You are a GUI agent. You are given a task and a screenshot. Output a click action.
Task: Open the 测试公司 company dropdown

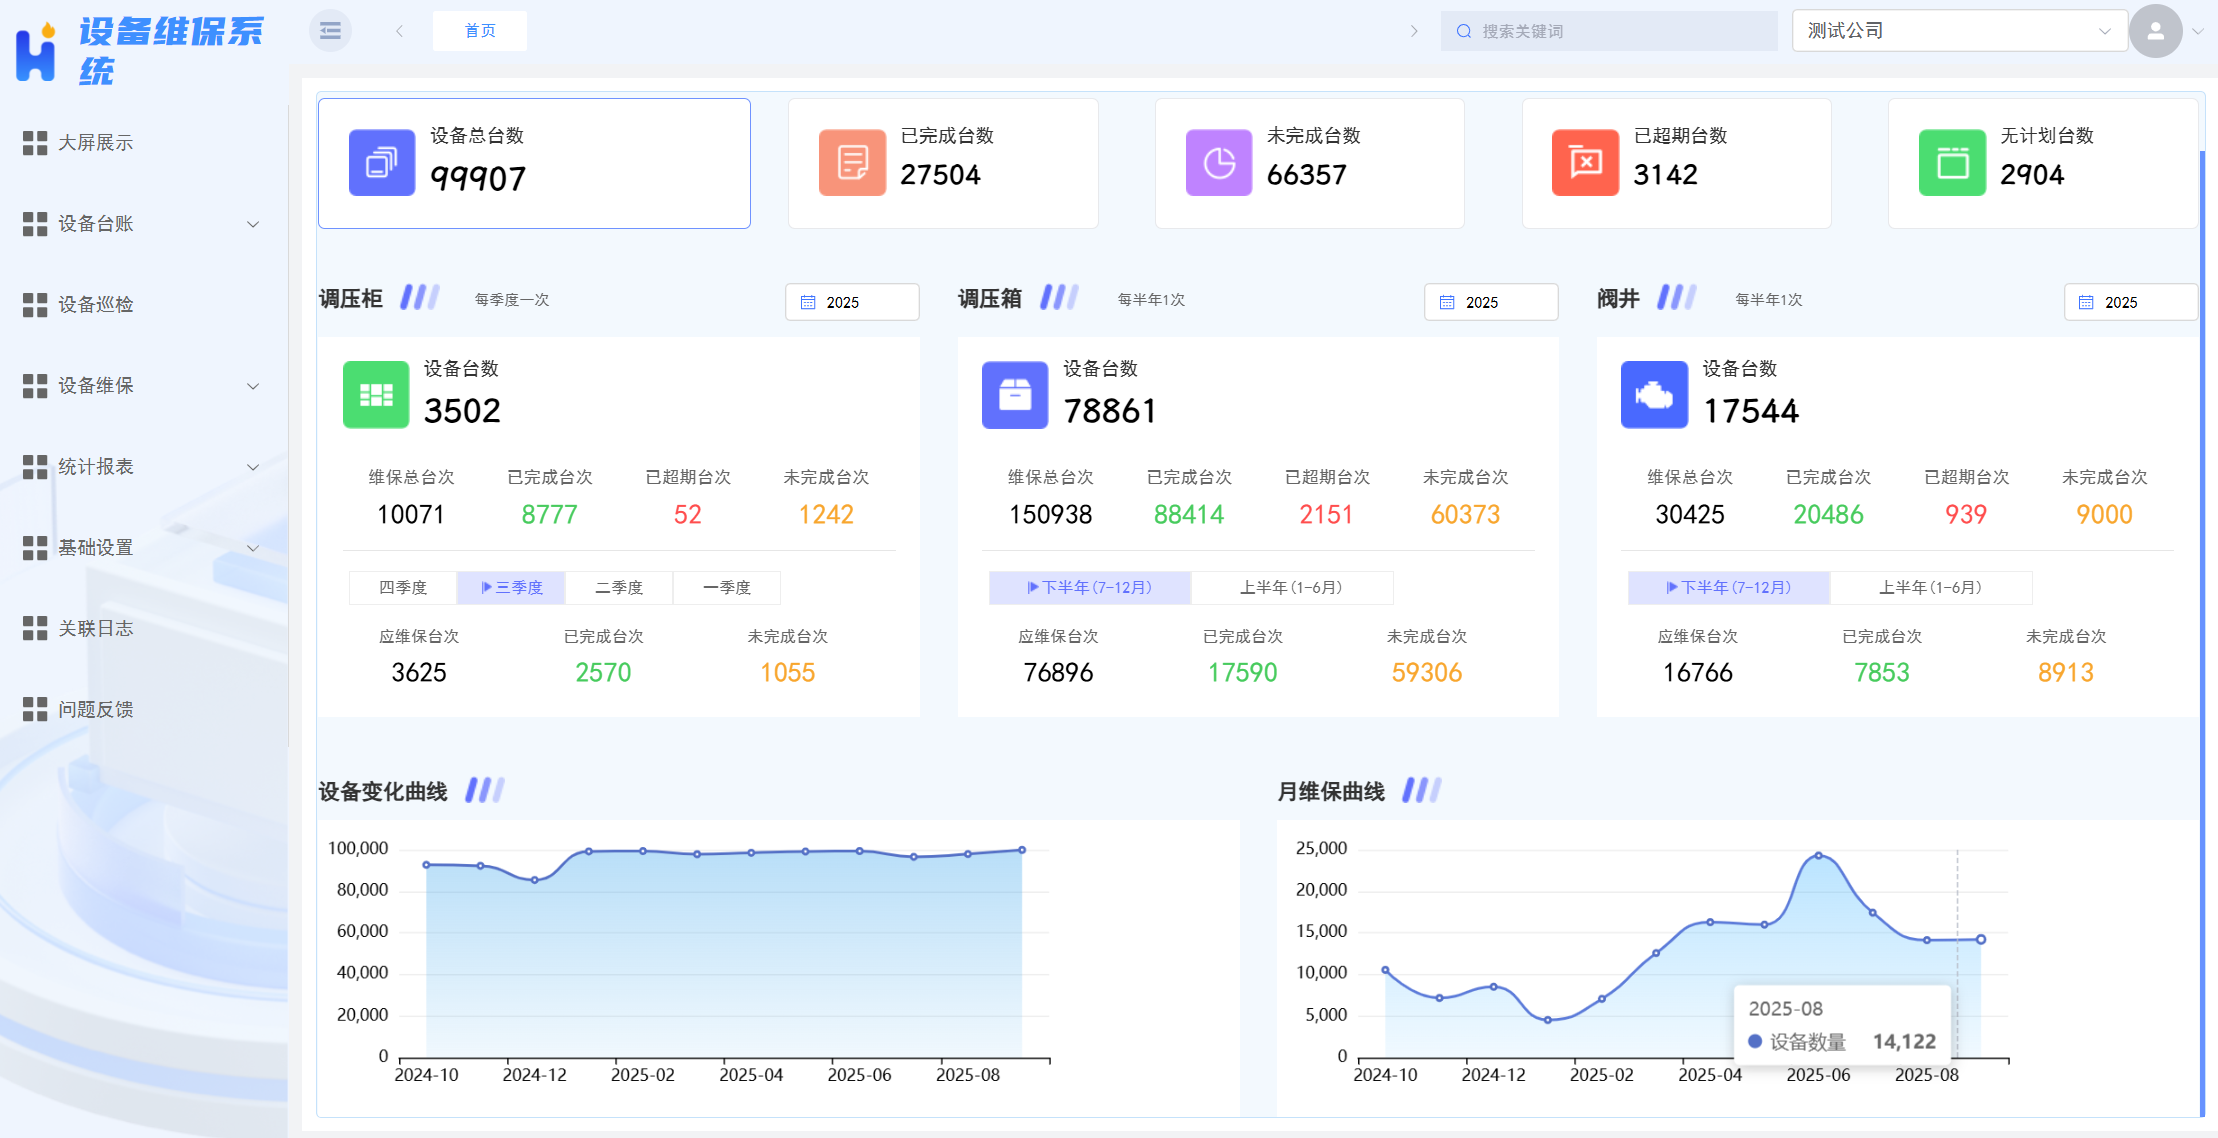click(x=1958, y=30)
